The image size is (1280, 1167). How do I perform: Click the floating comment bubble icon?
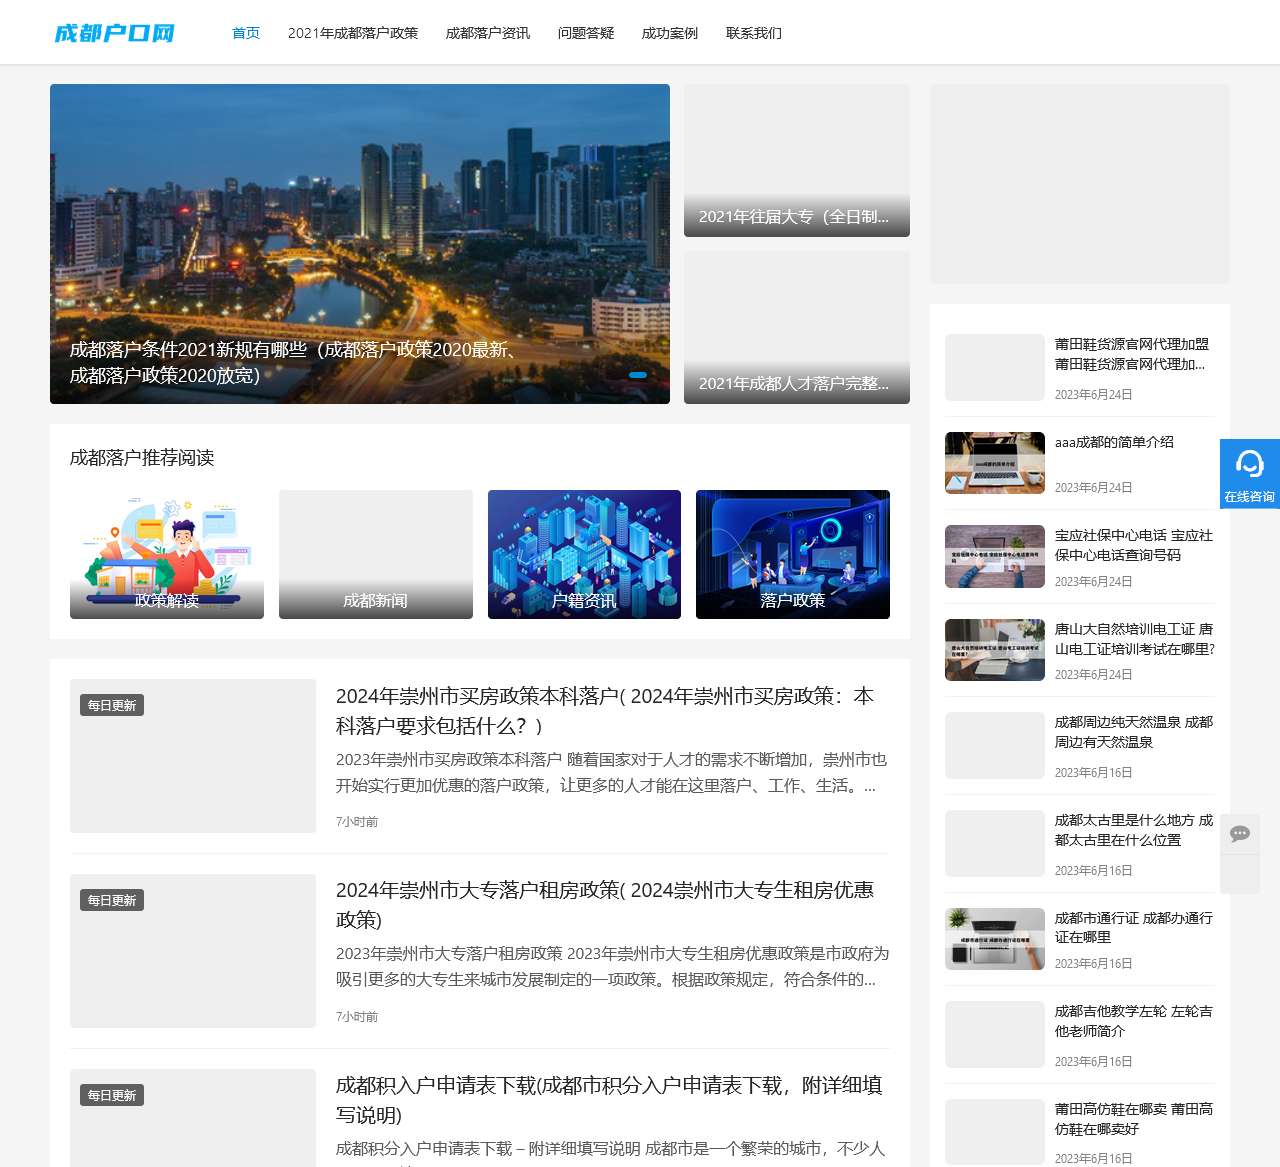point(1240,833)
